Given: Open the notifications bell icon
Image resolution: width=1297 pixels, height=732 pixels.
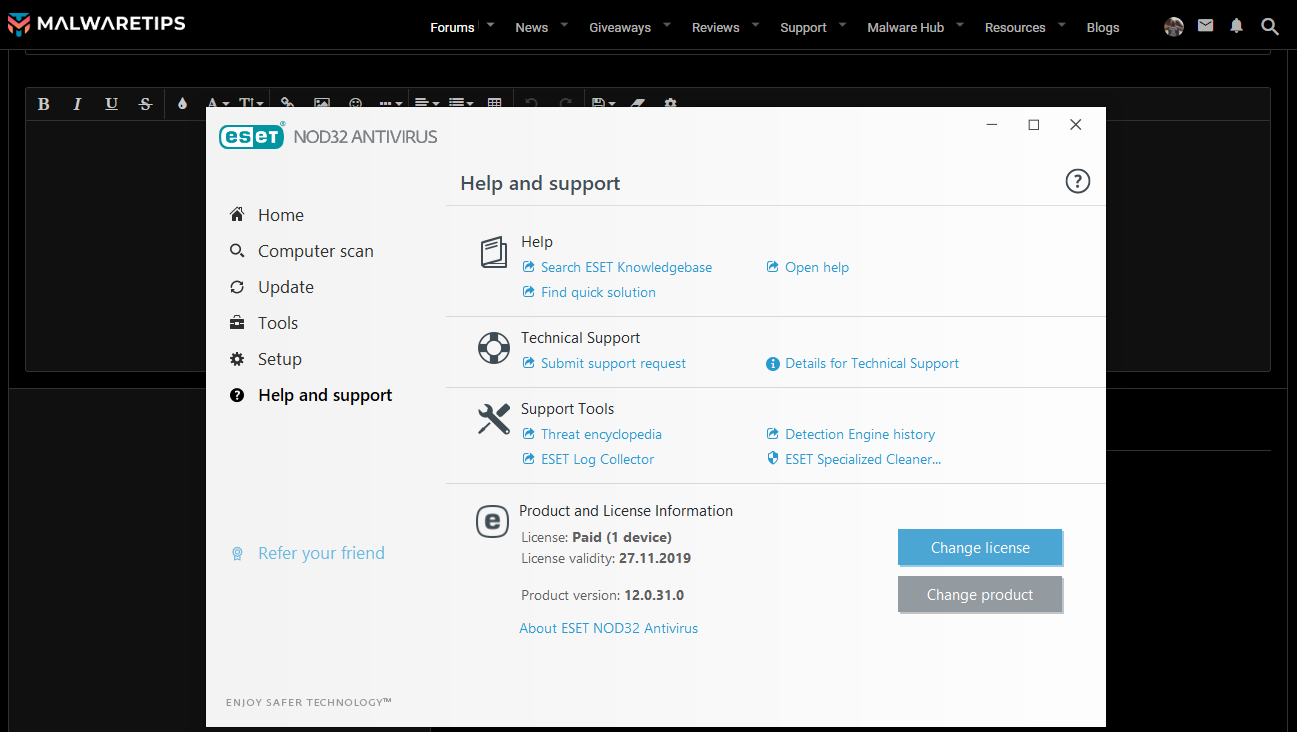Looking at the screenshot, I should click(1237, 26).
